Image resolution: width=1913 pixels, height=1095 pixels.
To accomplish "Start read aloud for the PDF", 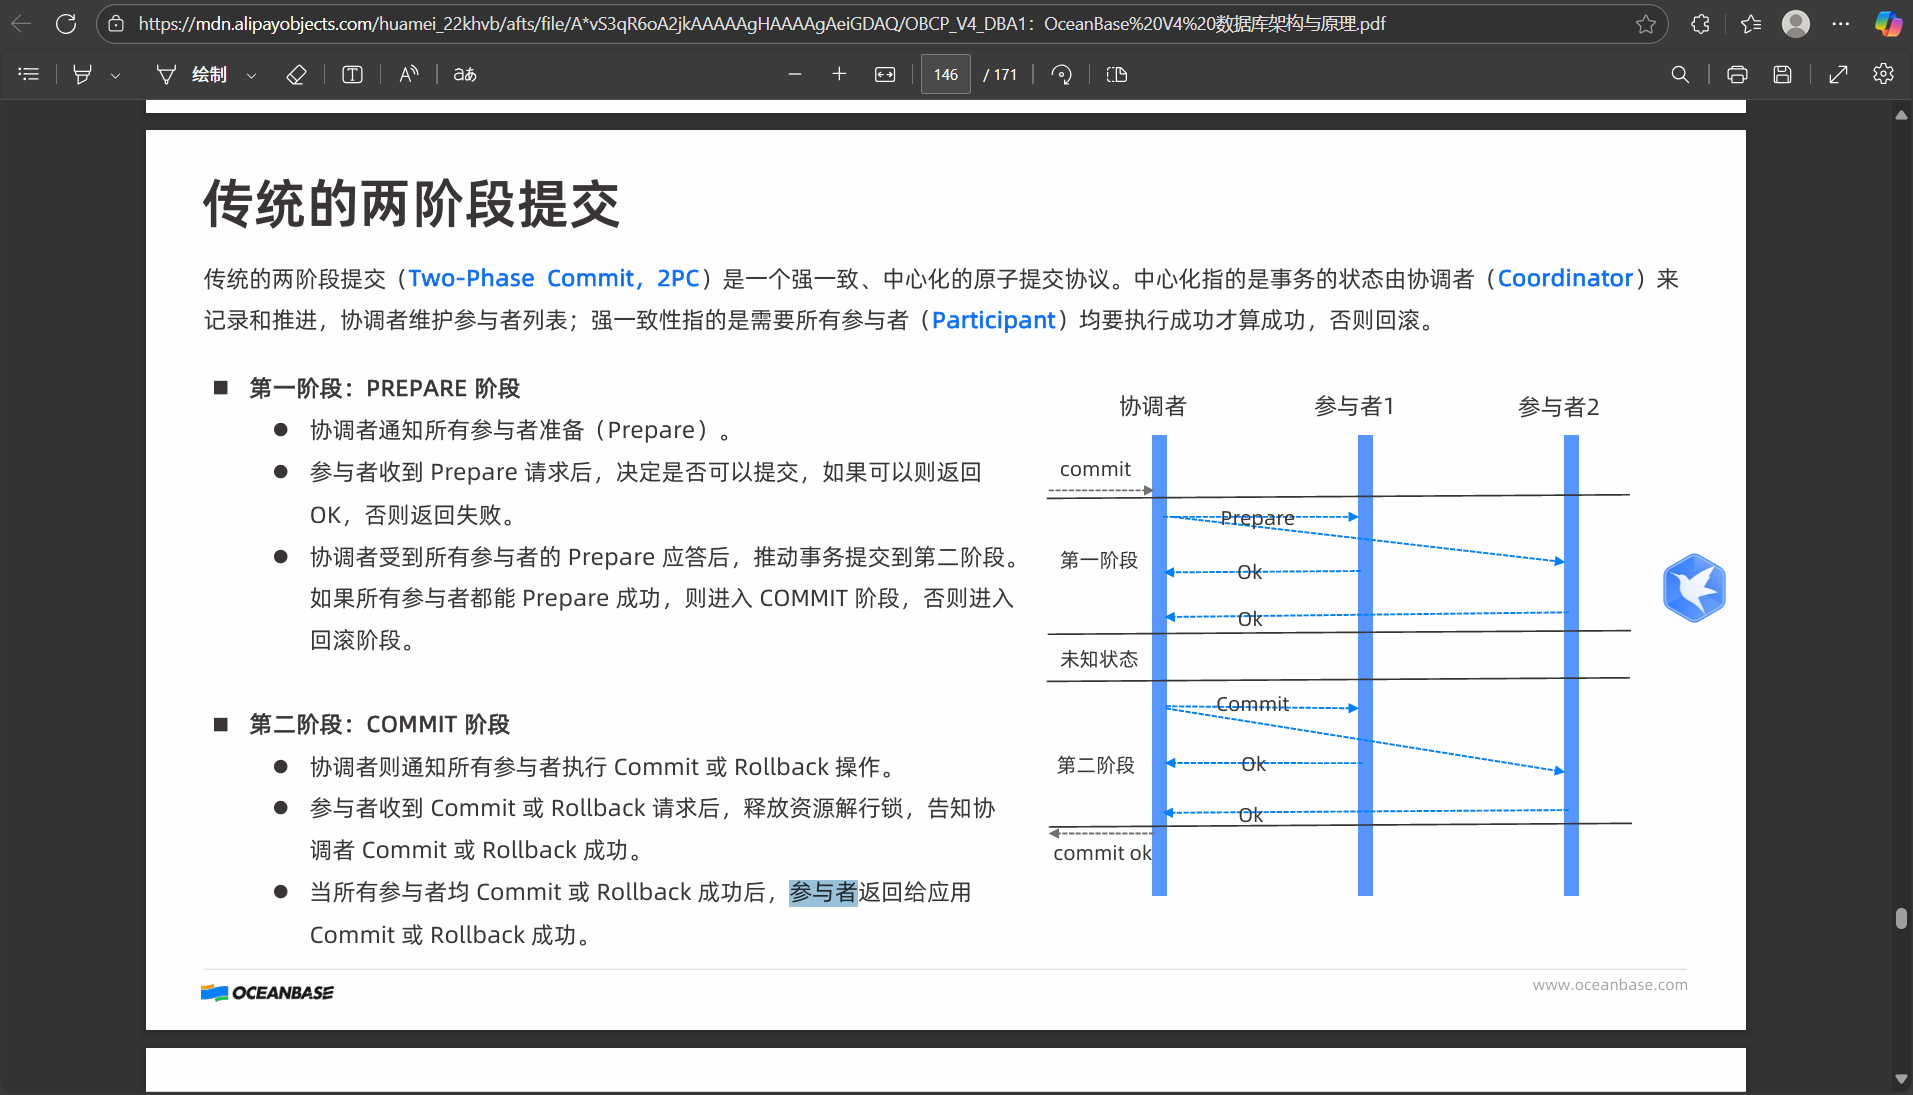I will 408,74.
